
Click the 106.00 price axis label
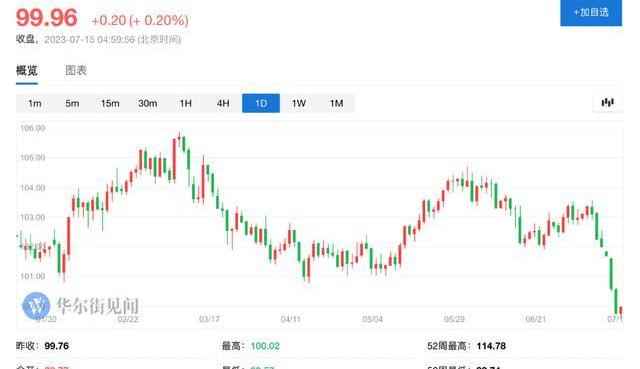point(33,128)
